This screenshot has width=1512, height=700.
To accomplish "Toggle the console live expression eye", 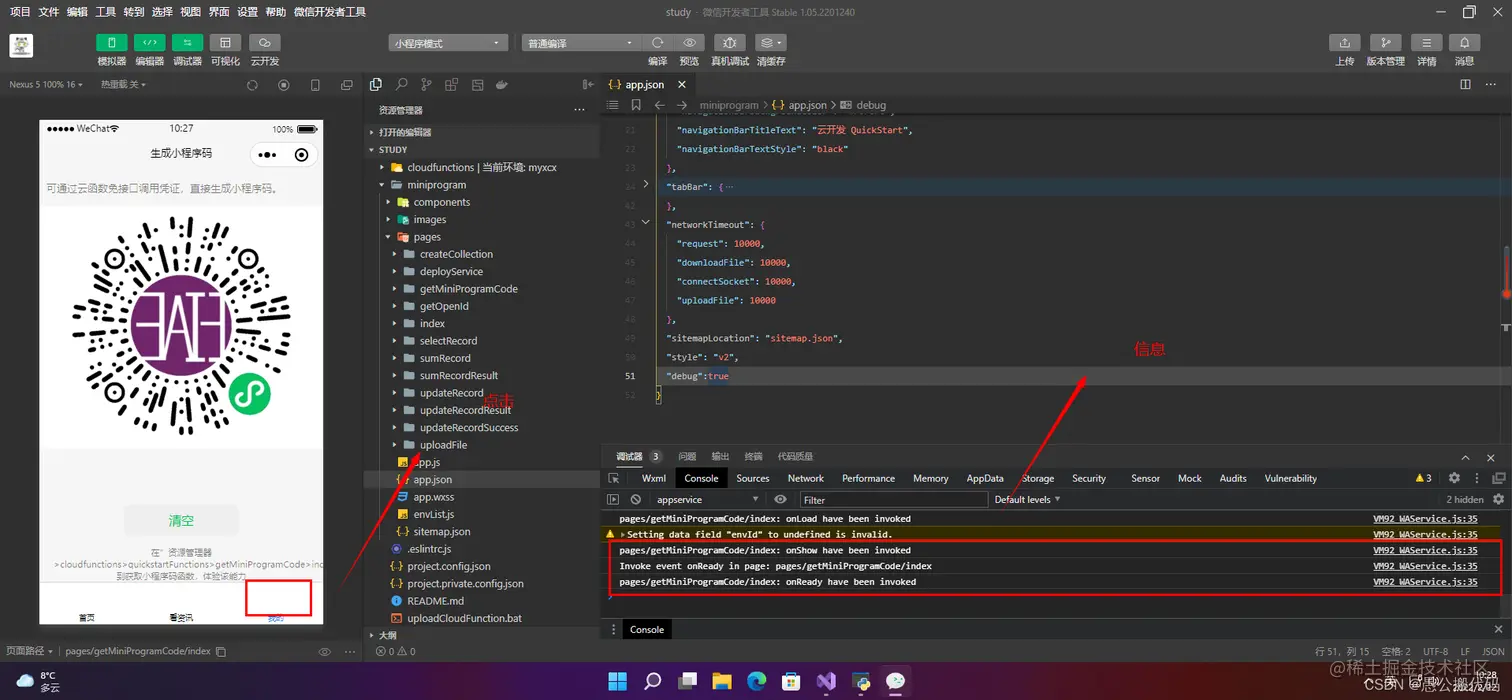I will tap(780, 499).
